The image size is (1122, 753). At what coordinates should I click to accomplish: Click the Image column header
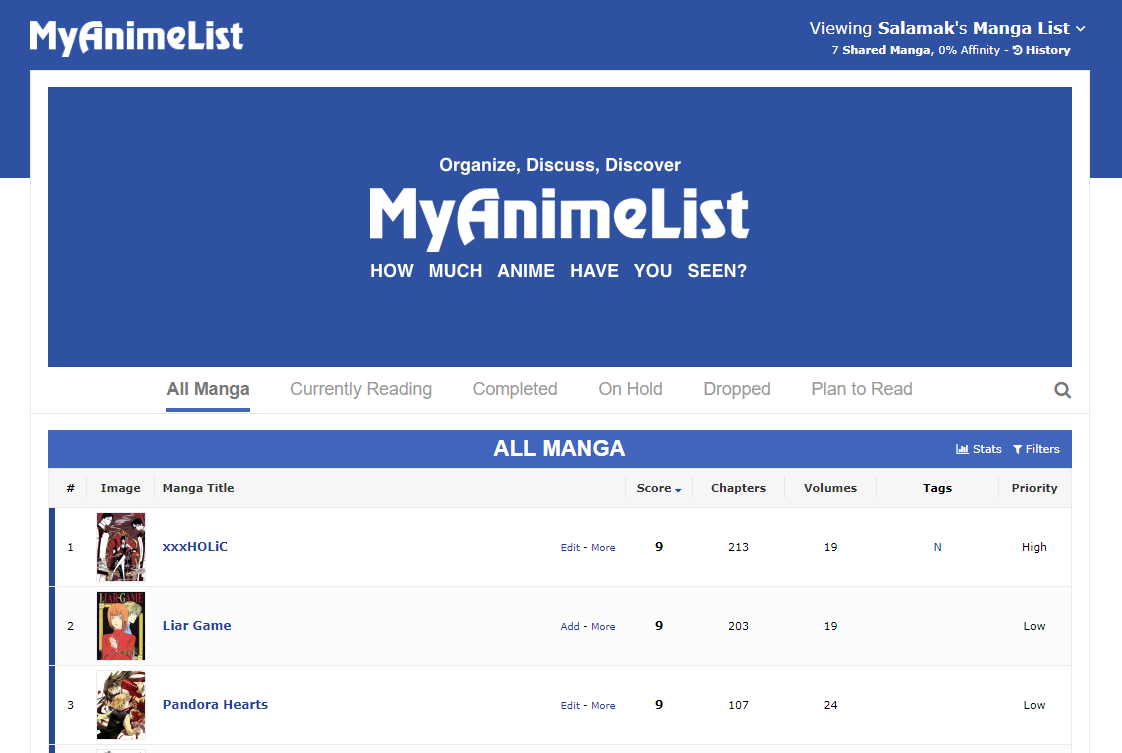pos(120,488)
